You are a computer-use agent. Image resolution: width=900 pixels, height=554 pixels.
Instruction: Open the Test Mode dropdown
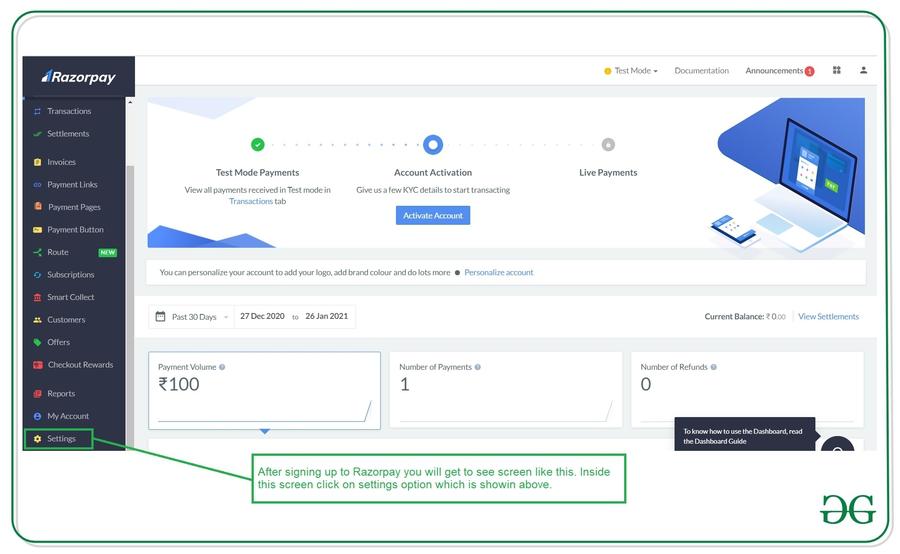631,71
